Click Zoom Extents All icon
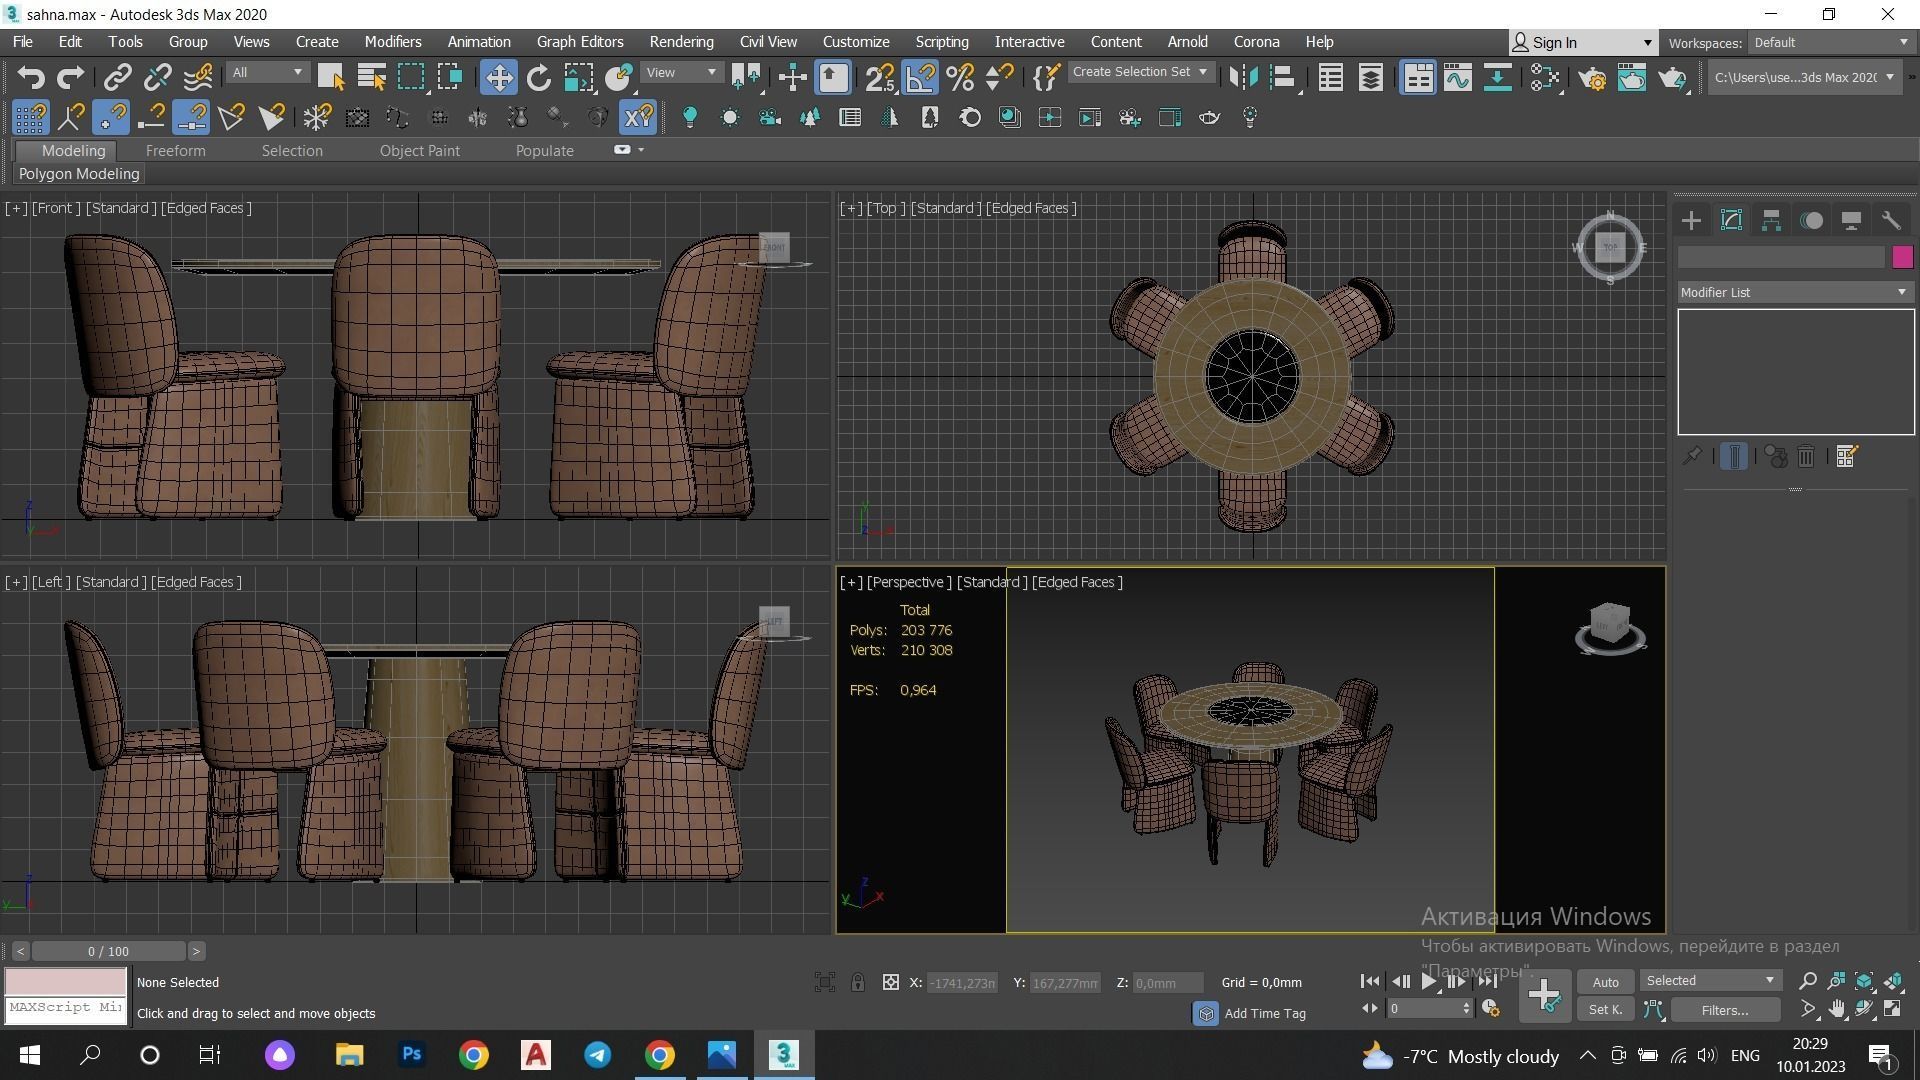1920x1080 pixels. pos(1894,981)
